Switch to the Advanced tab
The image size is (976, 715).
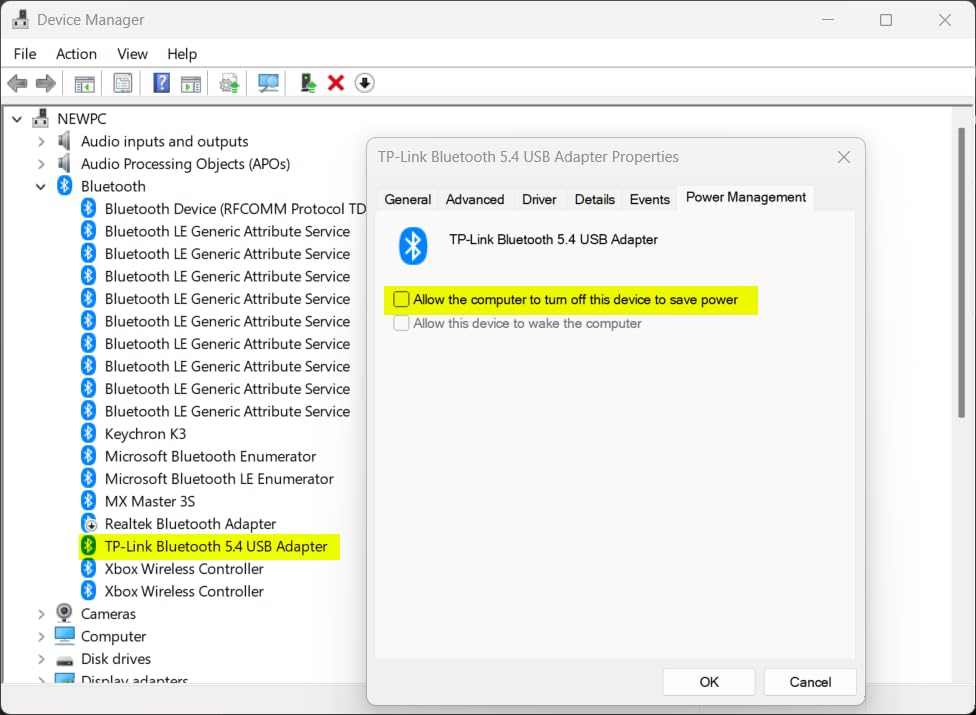tap(475, 199)
